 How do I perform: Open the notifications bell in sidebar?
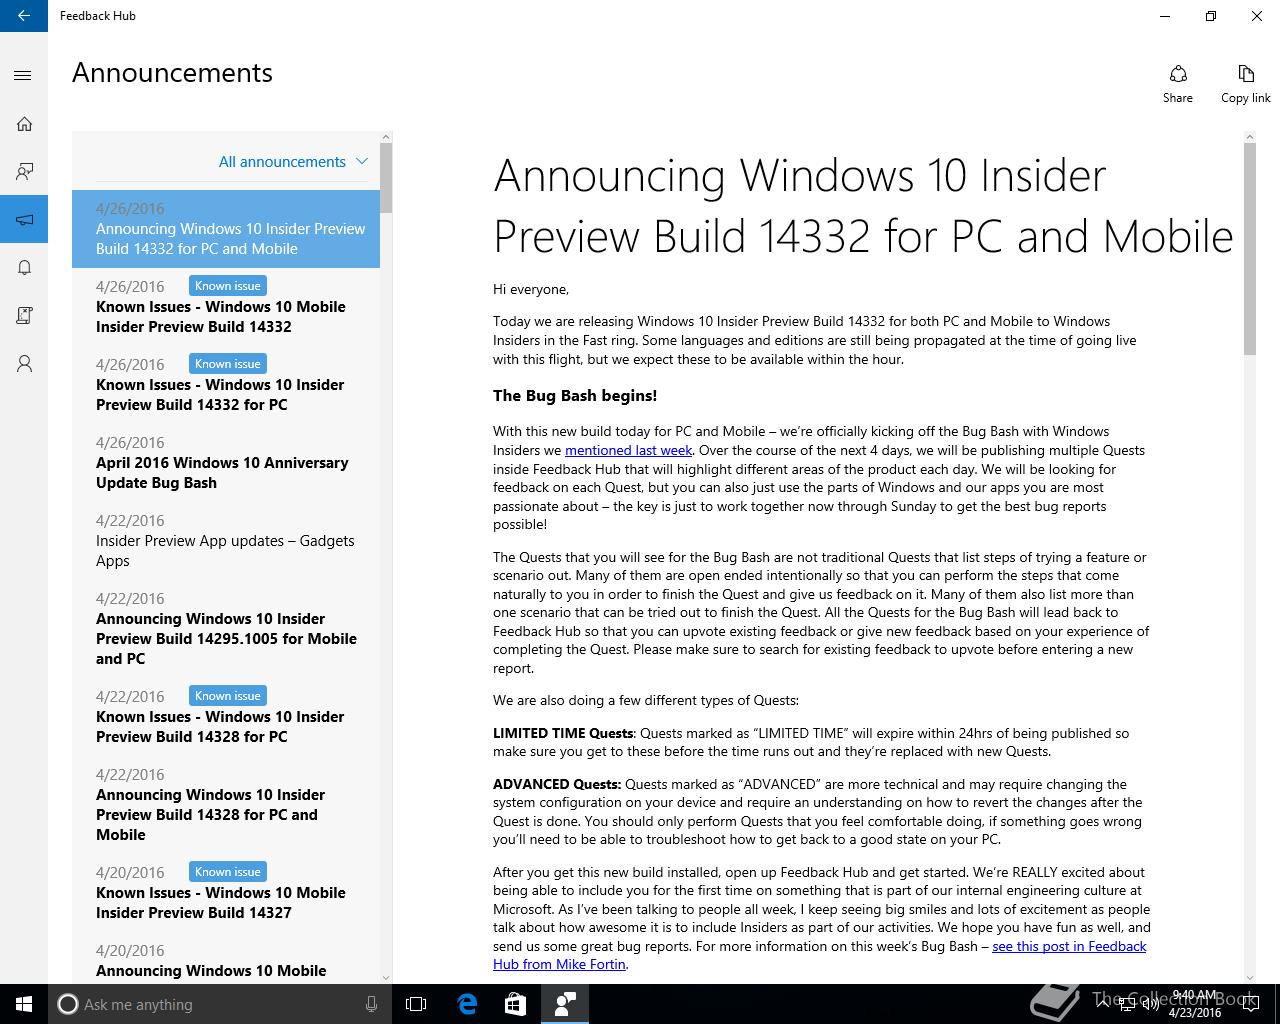point(24,267)
